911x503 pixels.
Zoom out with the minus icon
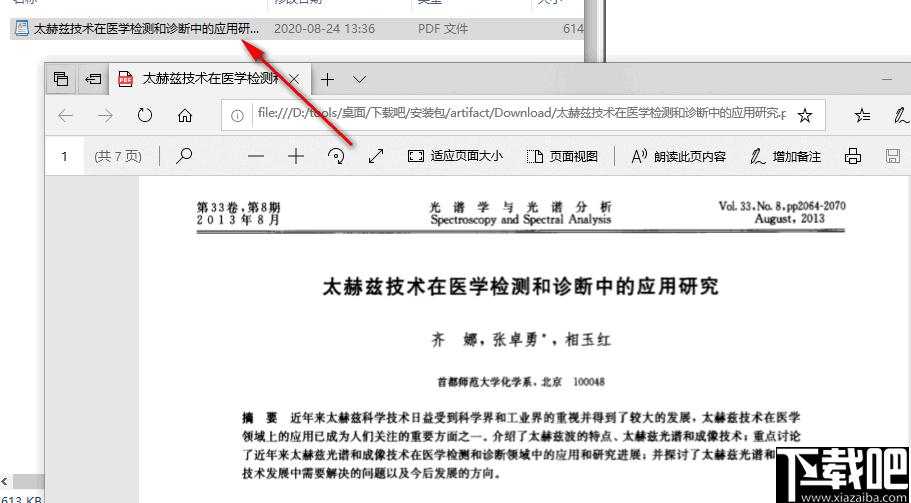tap(257, 156)
